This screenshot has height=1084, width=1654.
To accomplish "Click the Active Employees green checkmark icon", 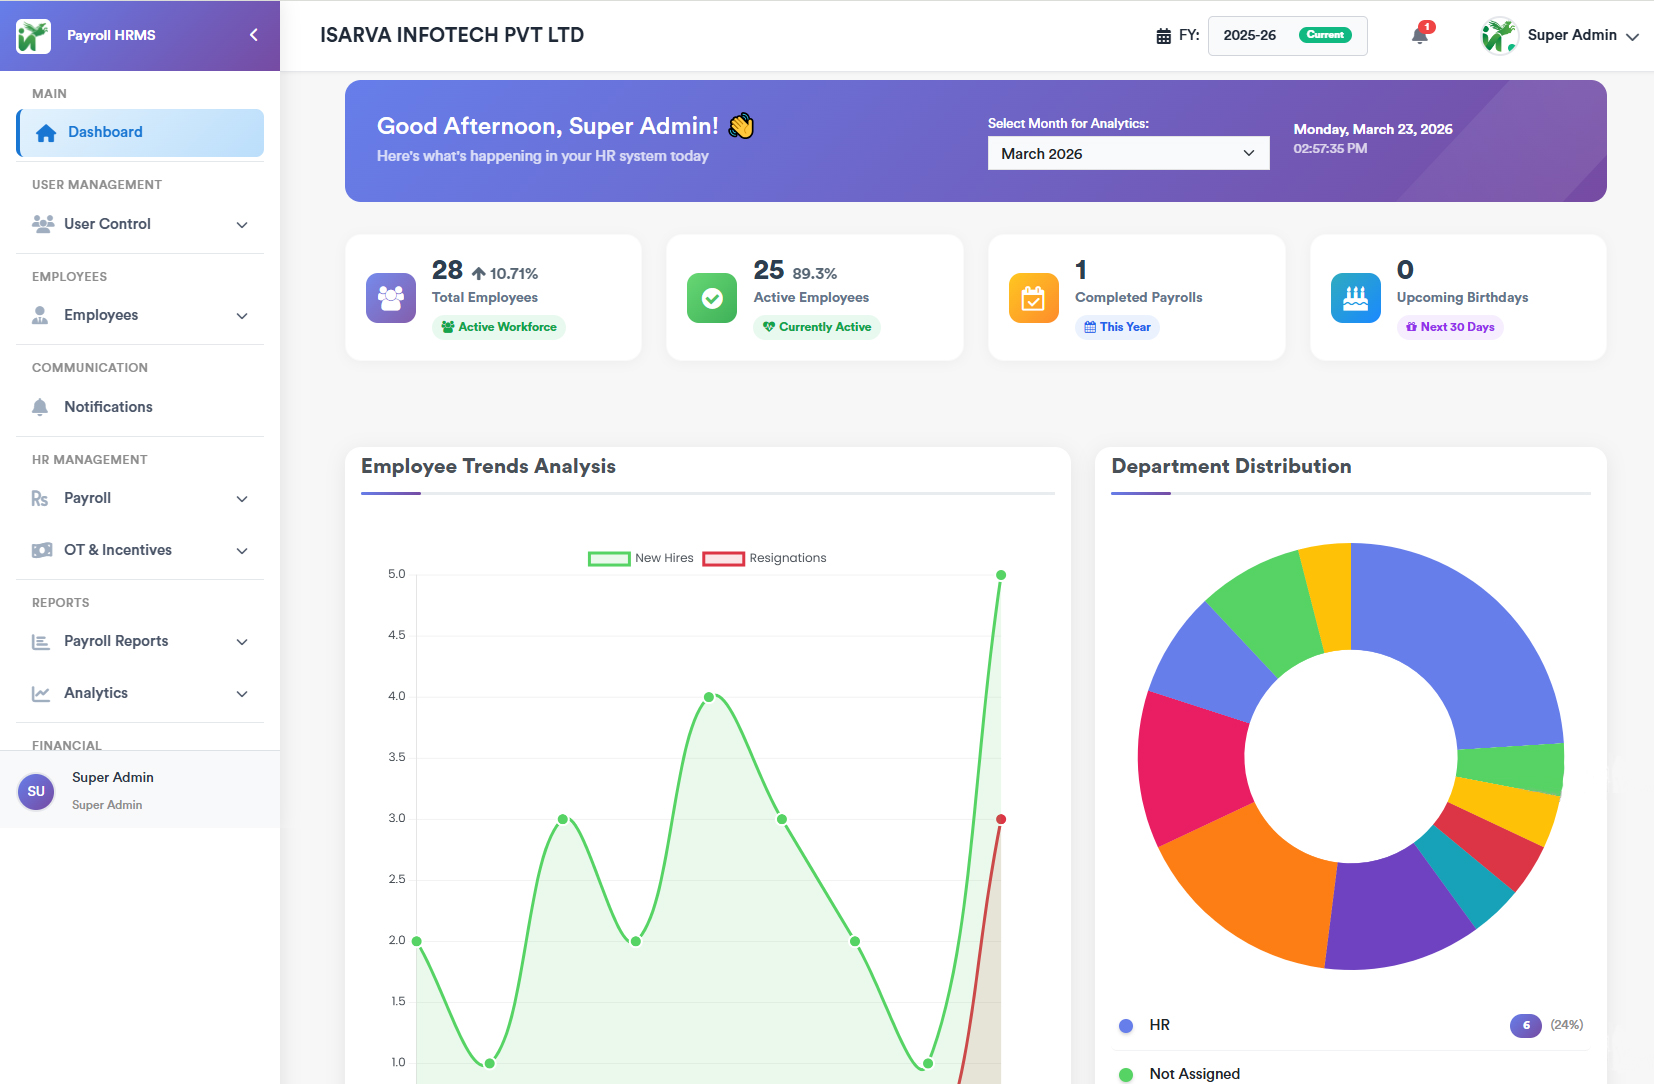I will click(x=712, y=298).
